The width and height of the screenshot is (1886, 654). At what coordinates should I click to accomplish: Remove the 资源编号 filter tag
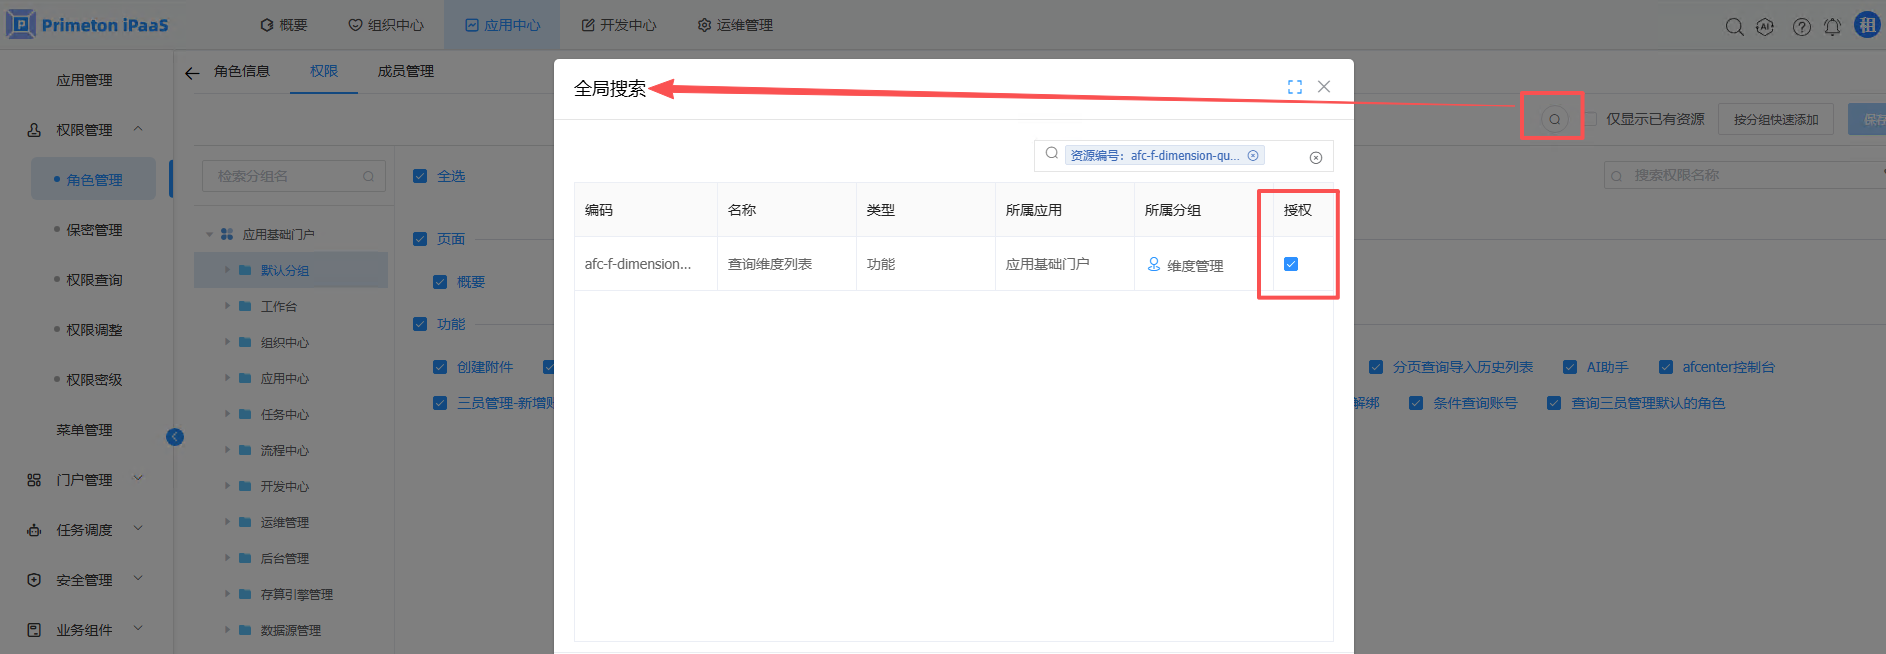[x=1253, y=155]
